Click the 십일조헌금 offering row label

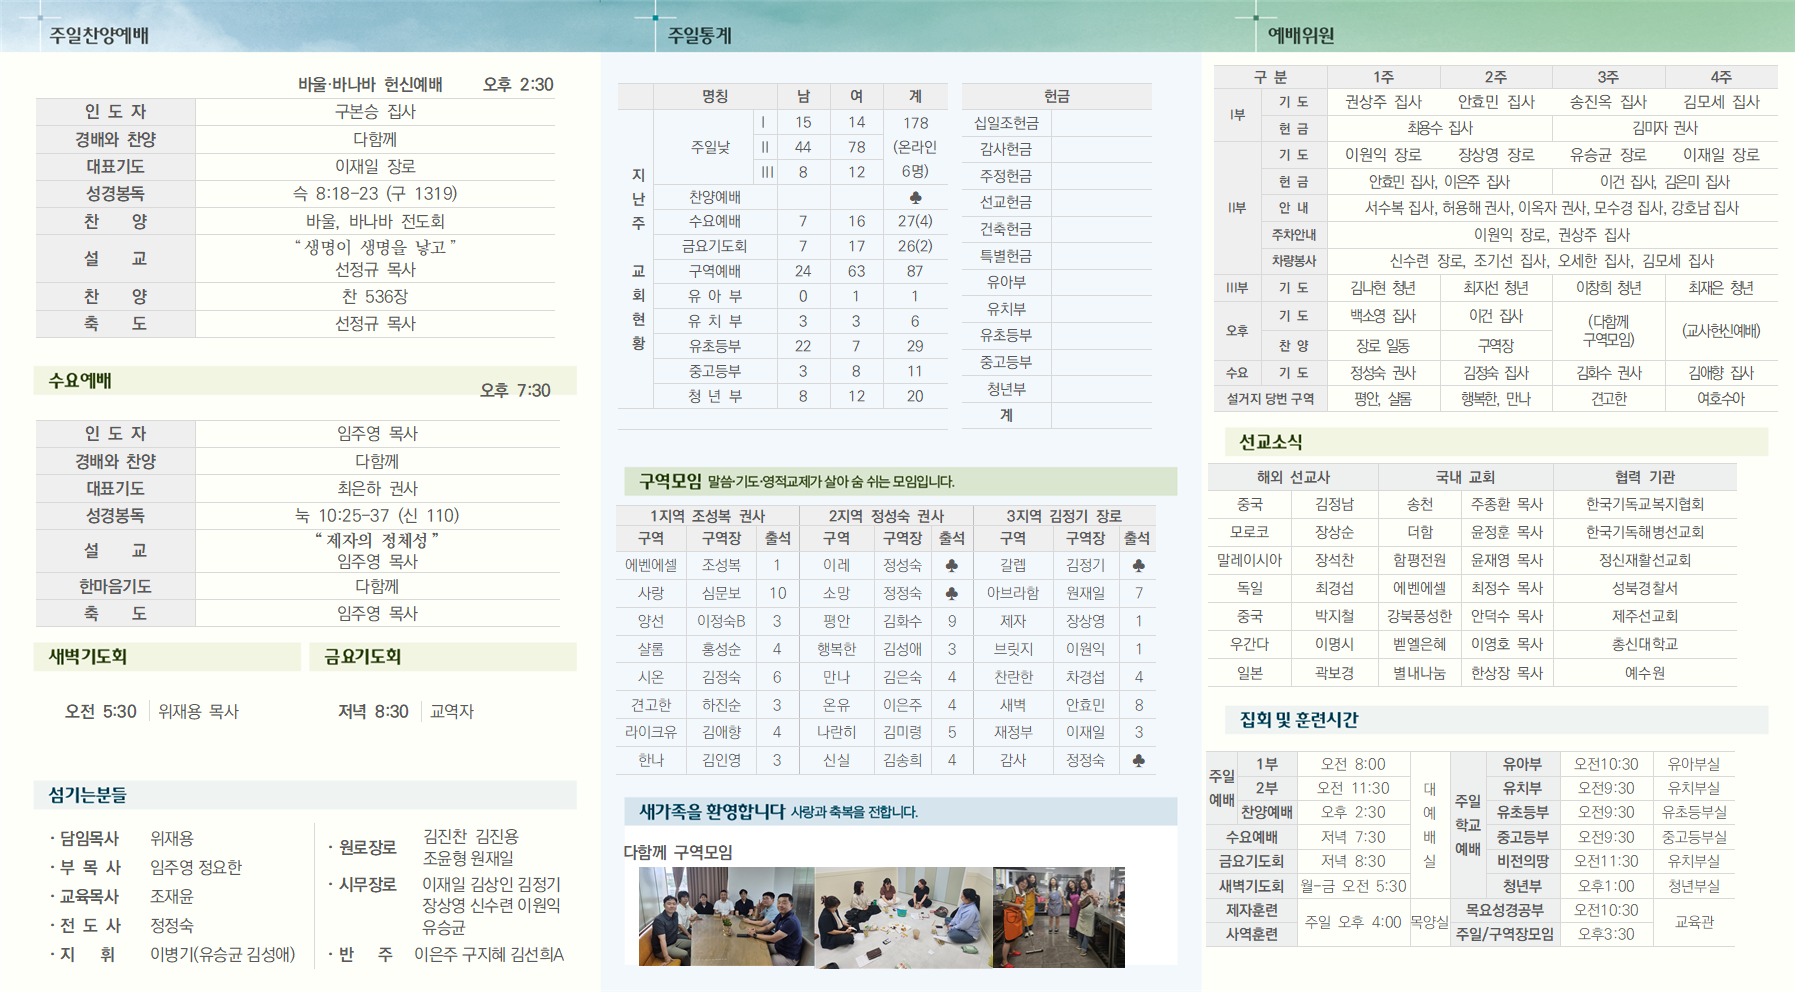tap(1007, 123)
